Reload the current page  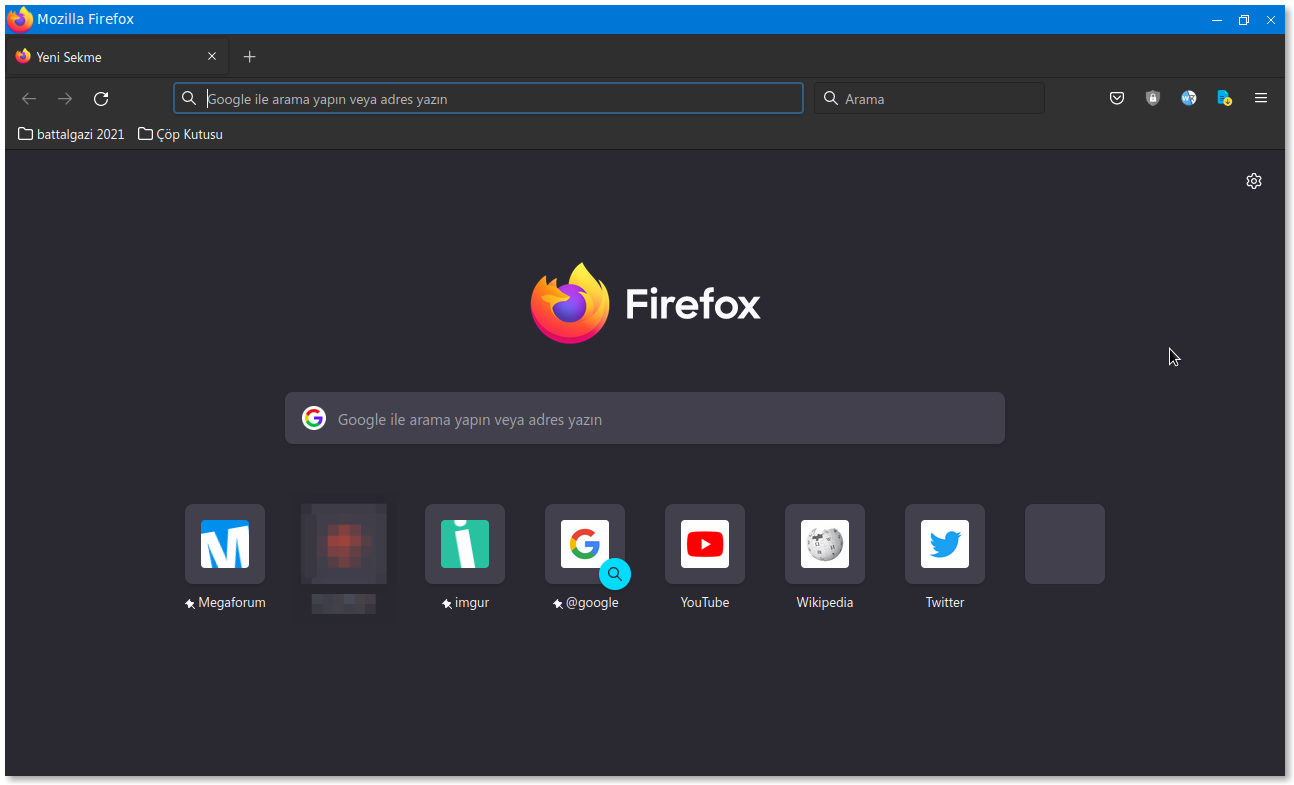[x=101, y=98]
